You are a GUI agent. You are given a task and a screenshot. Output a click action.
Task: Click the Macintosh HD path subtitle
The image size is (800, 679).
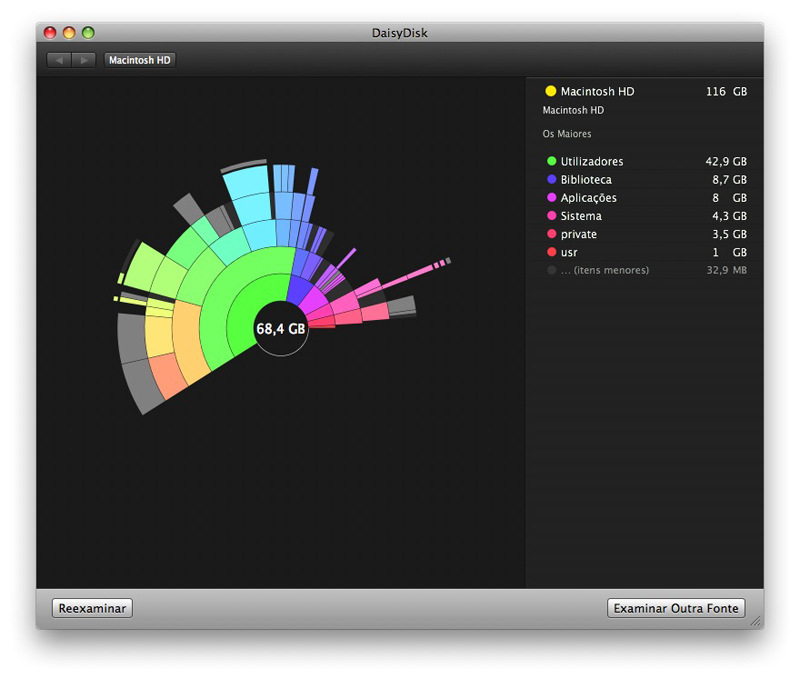573,110
